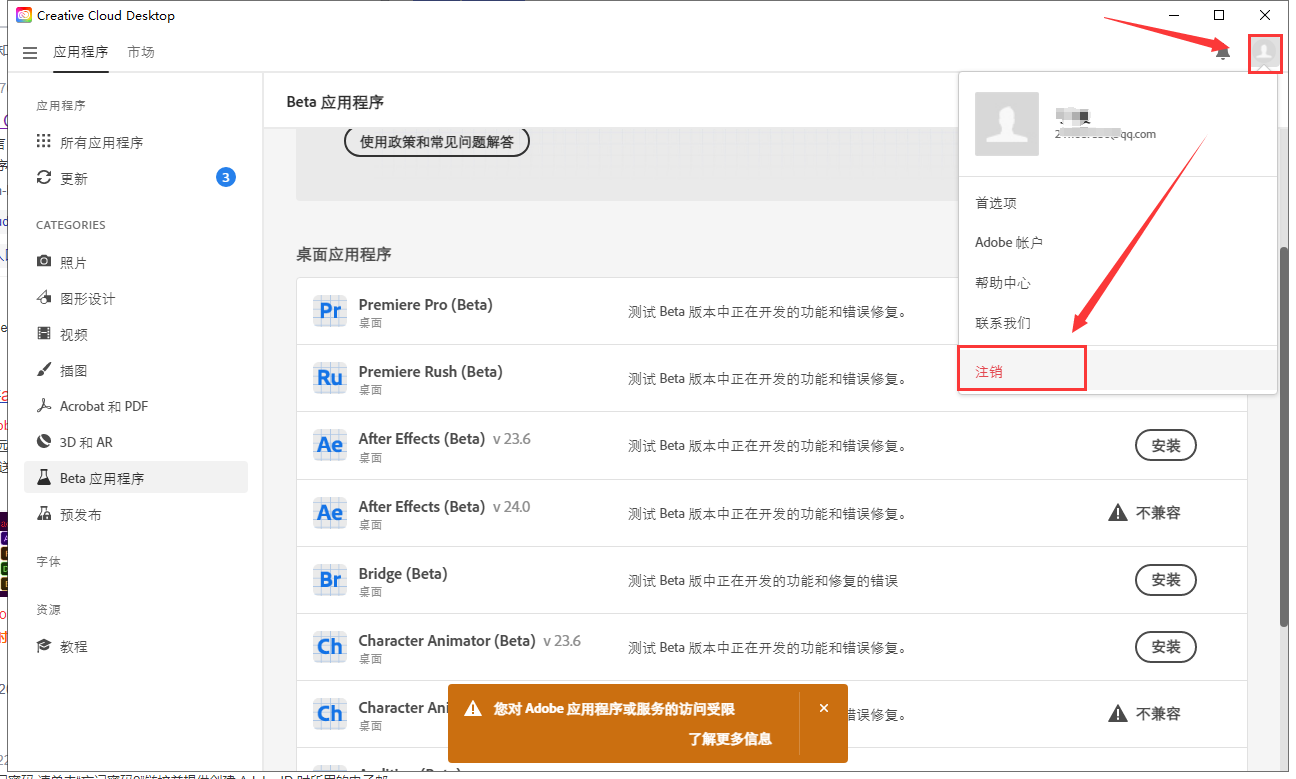Viewport: 1296px width, 779px height.
Task: Install Bridge (Beta)
Action: [x=1166, y=579]
